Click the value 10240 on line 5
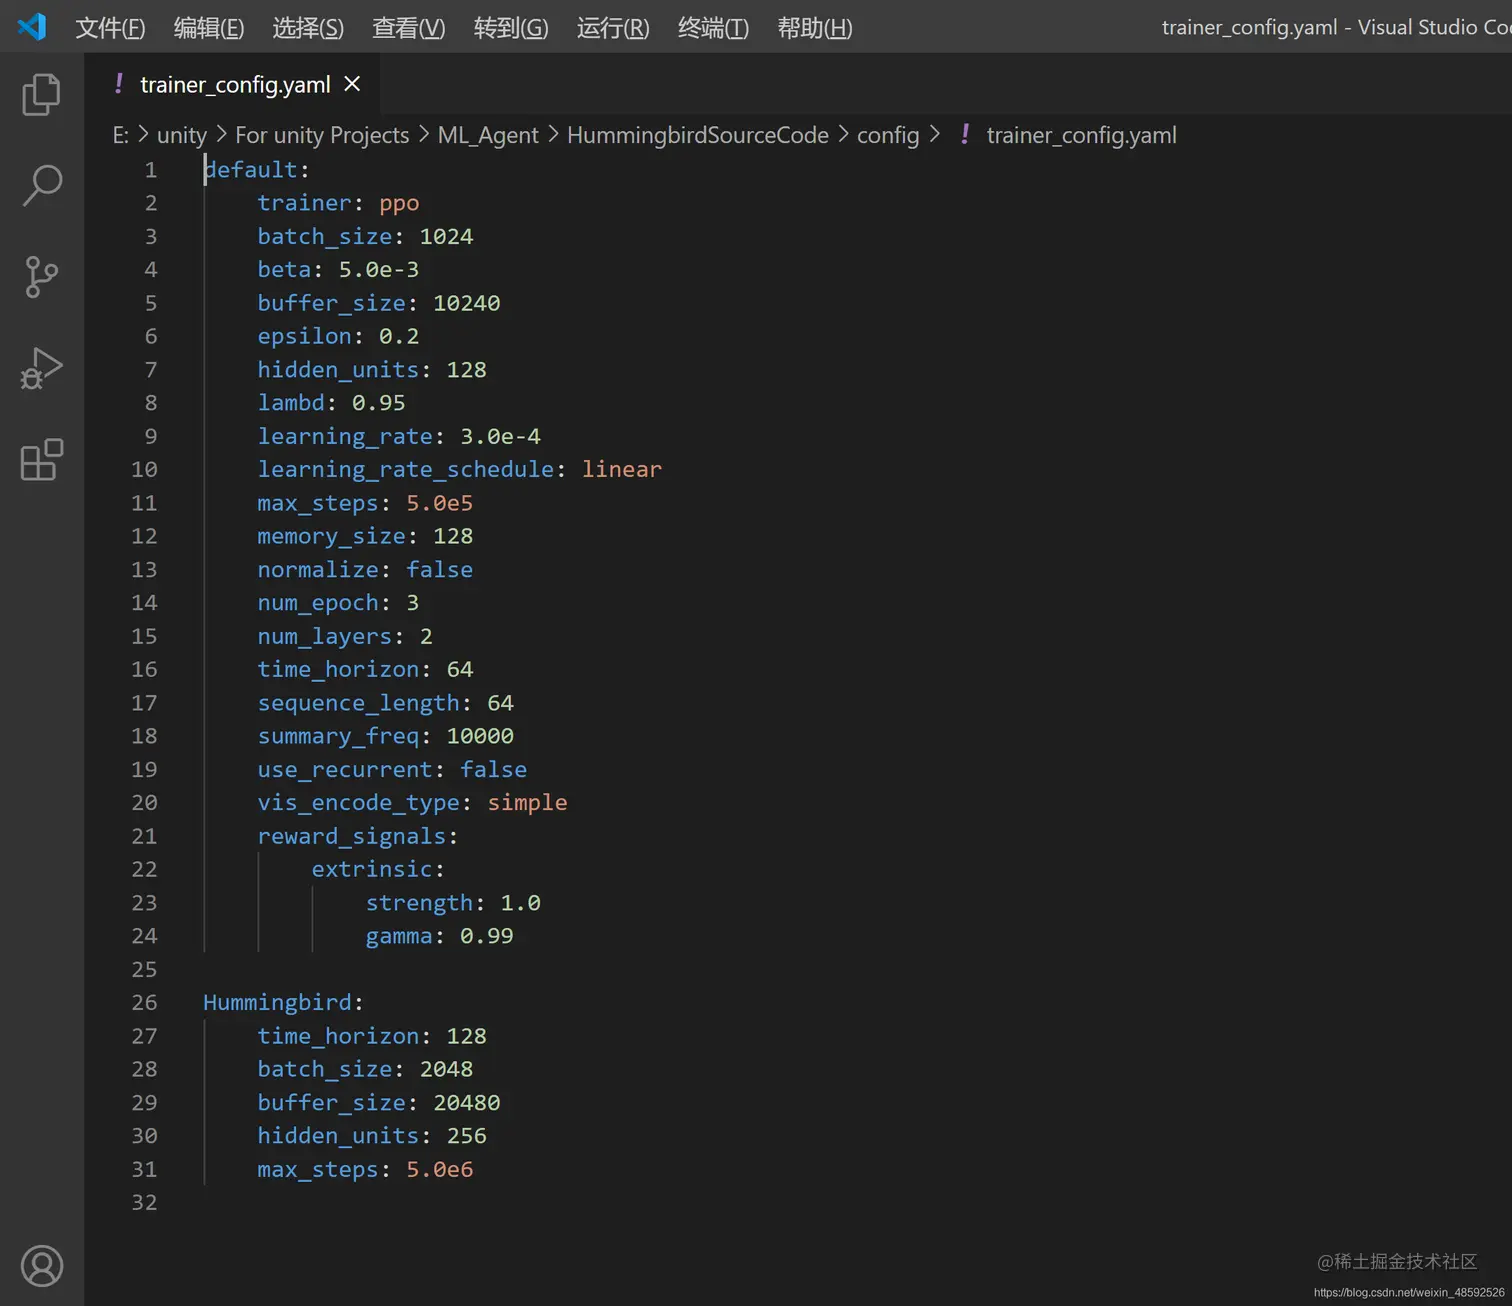The width and height of the screenshot is (1512, 1306). (x=466, y=303)
